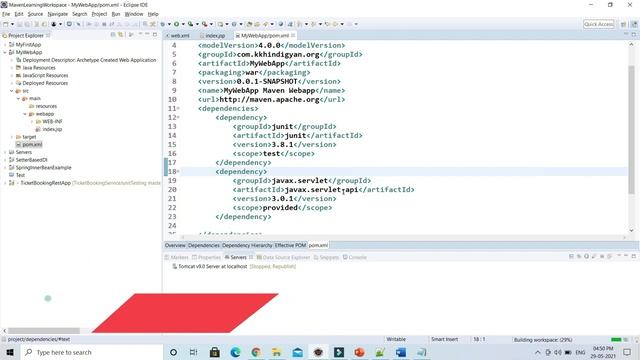Fold the junit dependency at line 12
Image resolution: width=640 pixels, height=360 pixels.
(x=178, y=118)
